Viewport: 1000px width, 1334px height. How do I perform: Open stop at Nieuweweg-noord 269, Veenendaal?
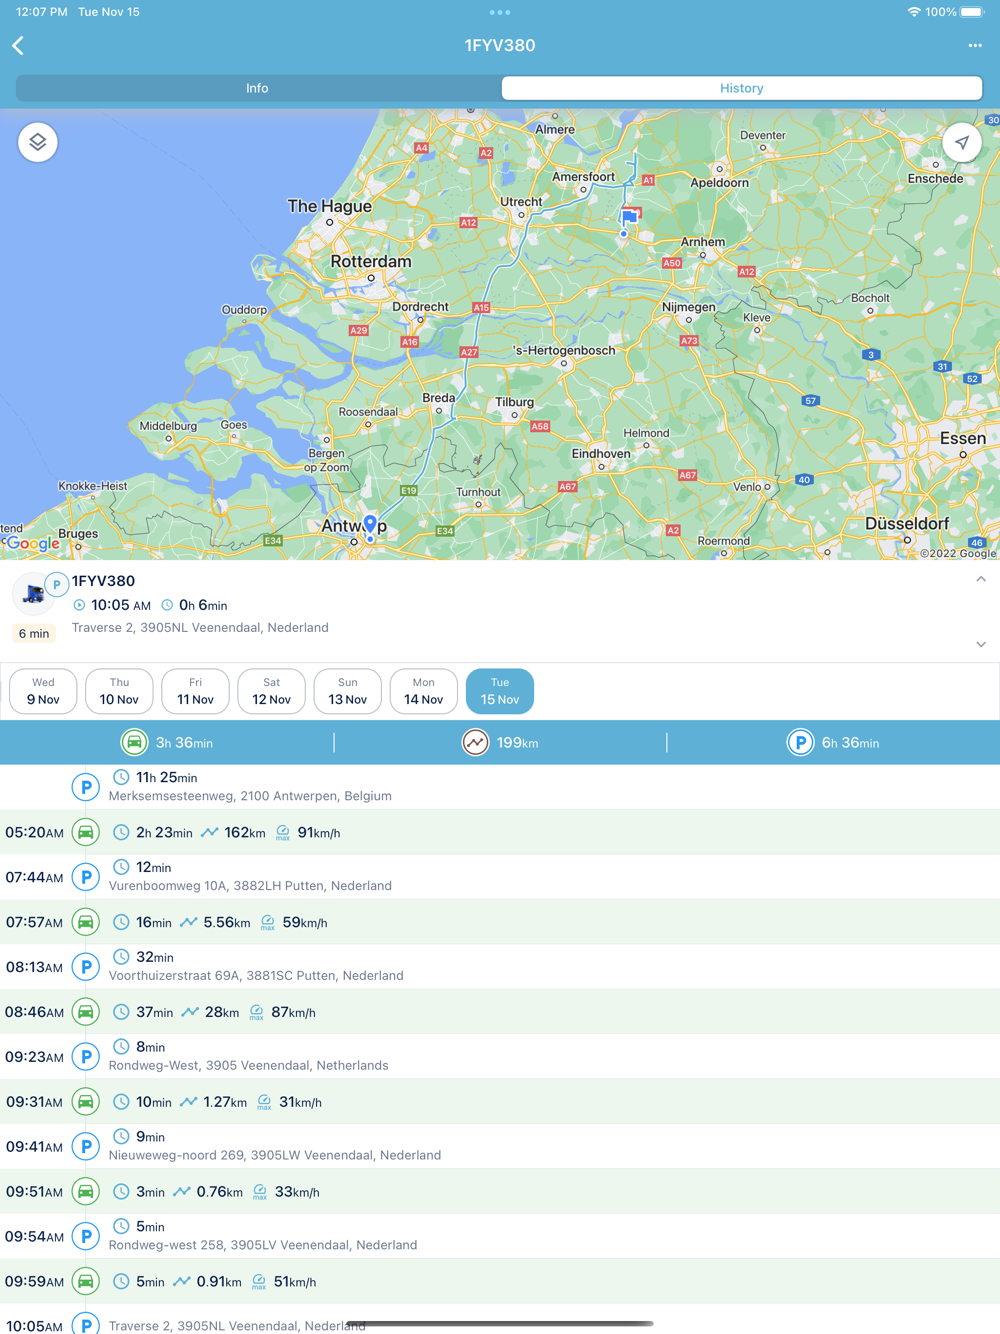click(x=500, y=1147)
